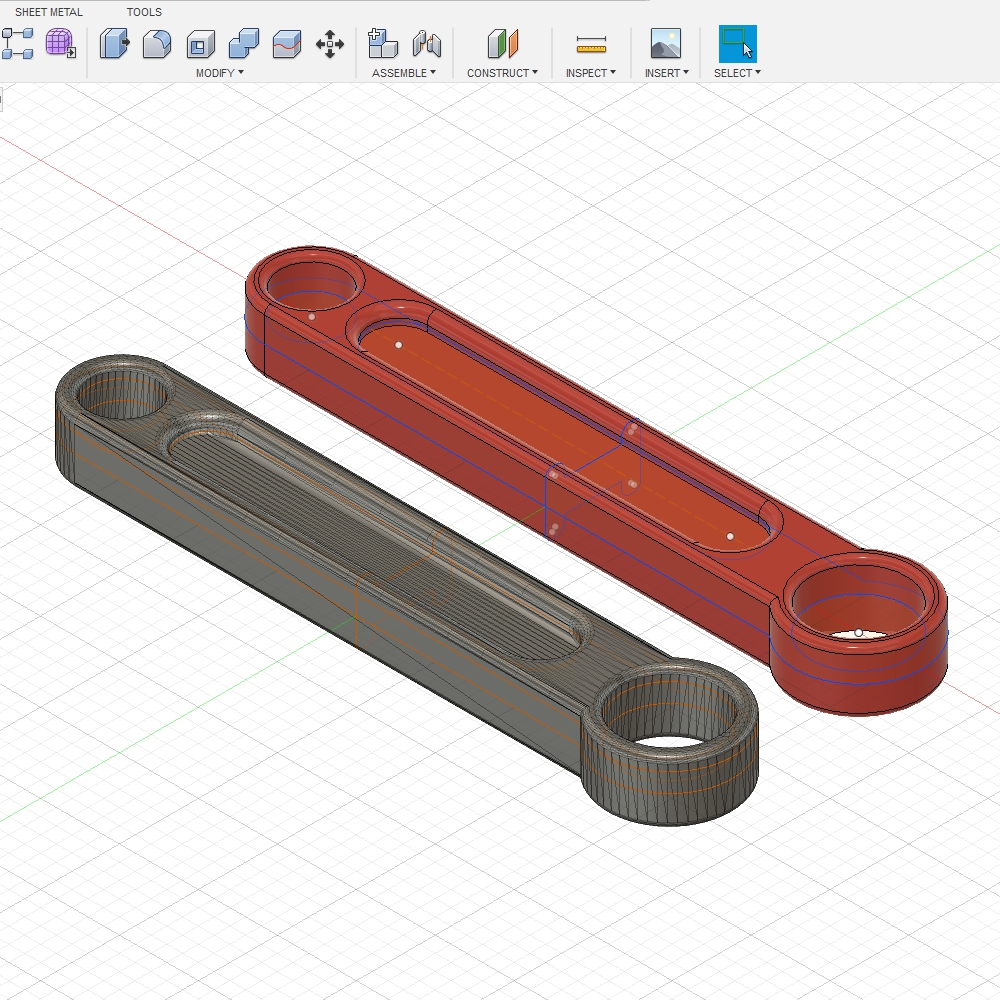Image resolution: width=1000 pixels, height=1000 pixels.
Task: Select the Shell tool
Action: pyautogui.click(x=200, y=44)
